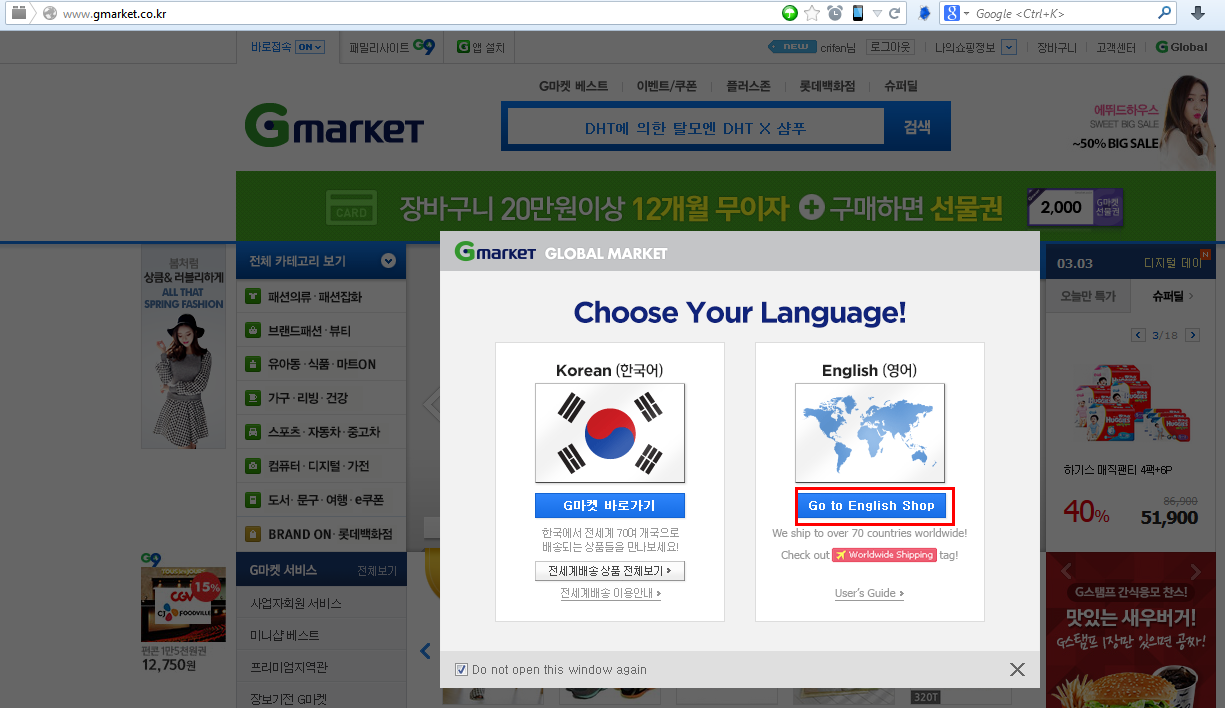Click the blue left carousel arrow below the category list
Image resolution: width=1225 pixels, height=708 pixels.
[424, 651]
